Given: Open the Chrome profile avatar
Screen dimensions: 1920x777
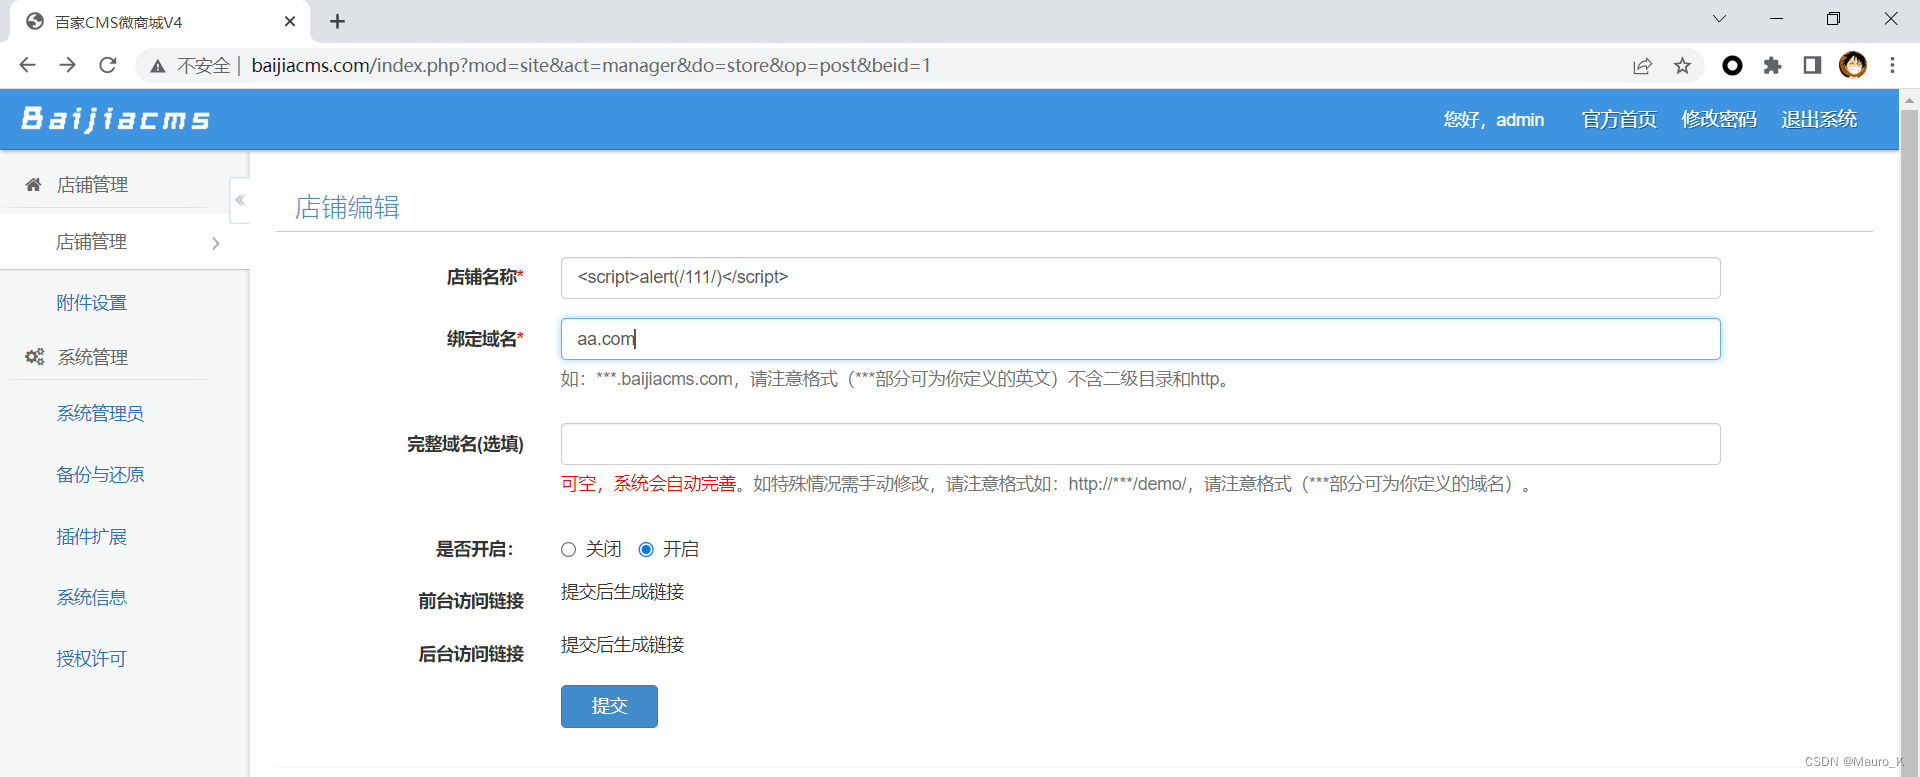Looking at the screenshot, I should 1853,65.
